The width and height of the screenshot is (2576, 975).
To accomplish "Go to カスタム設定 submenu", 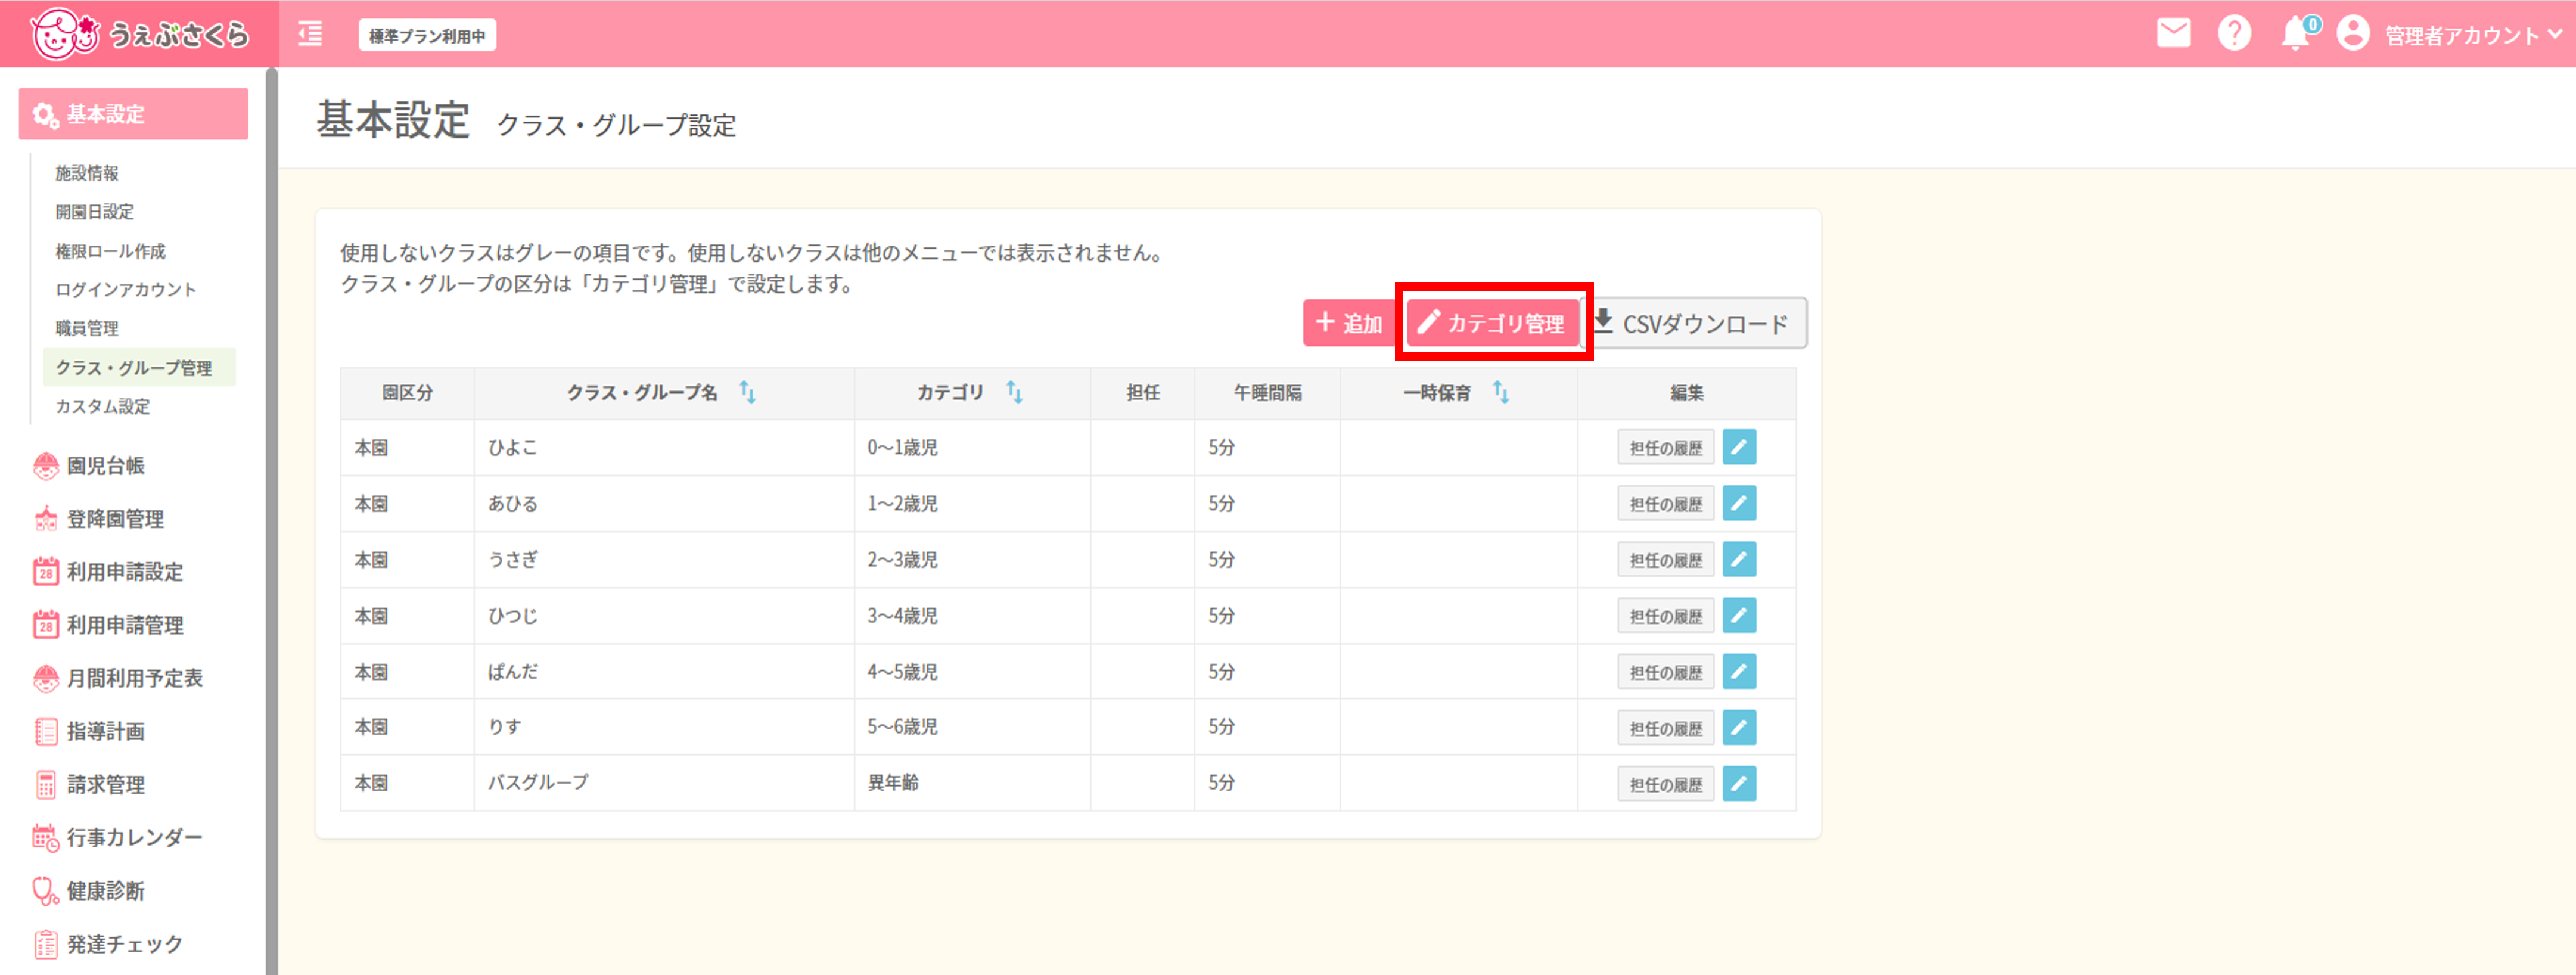I will [102, 406].
